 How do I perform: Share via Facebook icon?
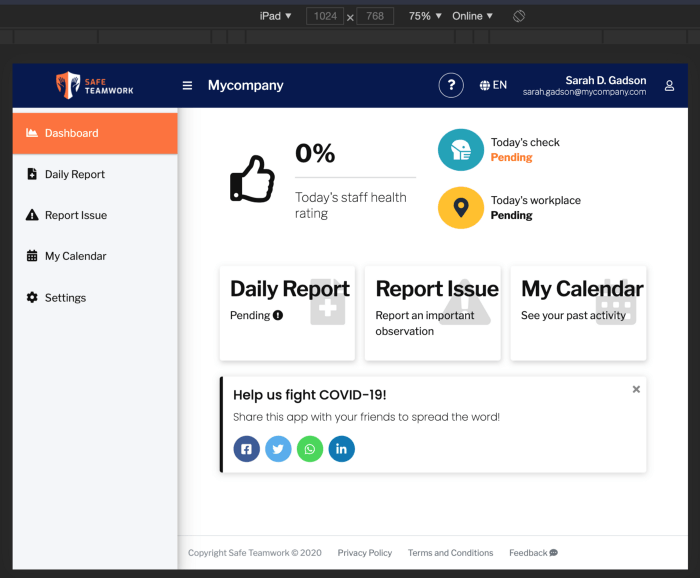coord(246,449)
